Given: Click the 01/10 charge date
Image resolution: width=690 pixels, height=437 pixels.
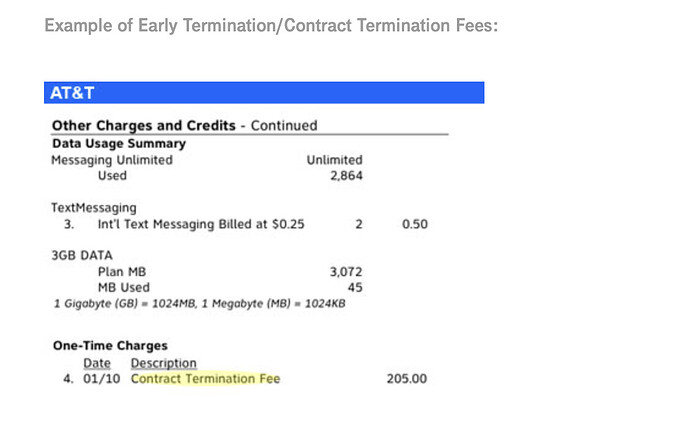Looking at the screenshot, I should tap(102, 379).
